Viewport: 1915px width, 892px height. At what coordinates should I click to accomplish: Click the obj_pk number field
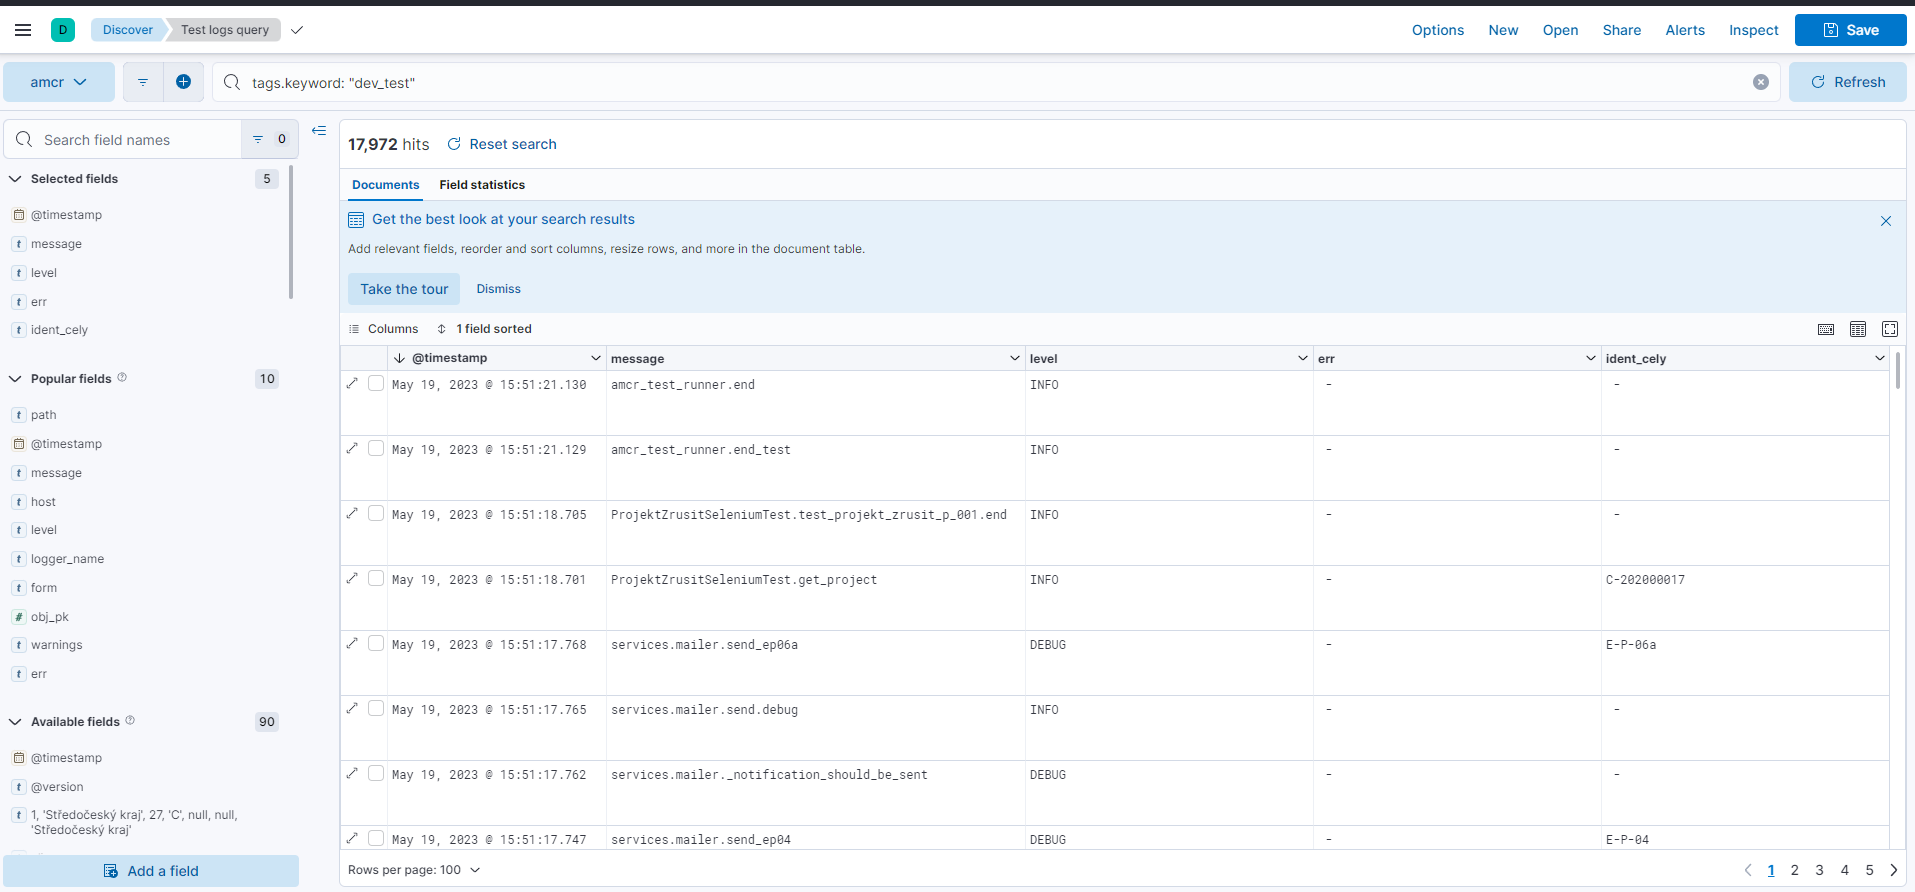click(x=49, y=617)
